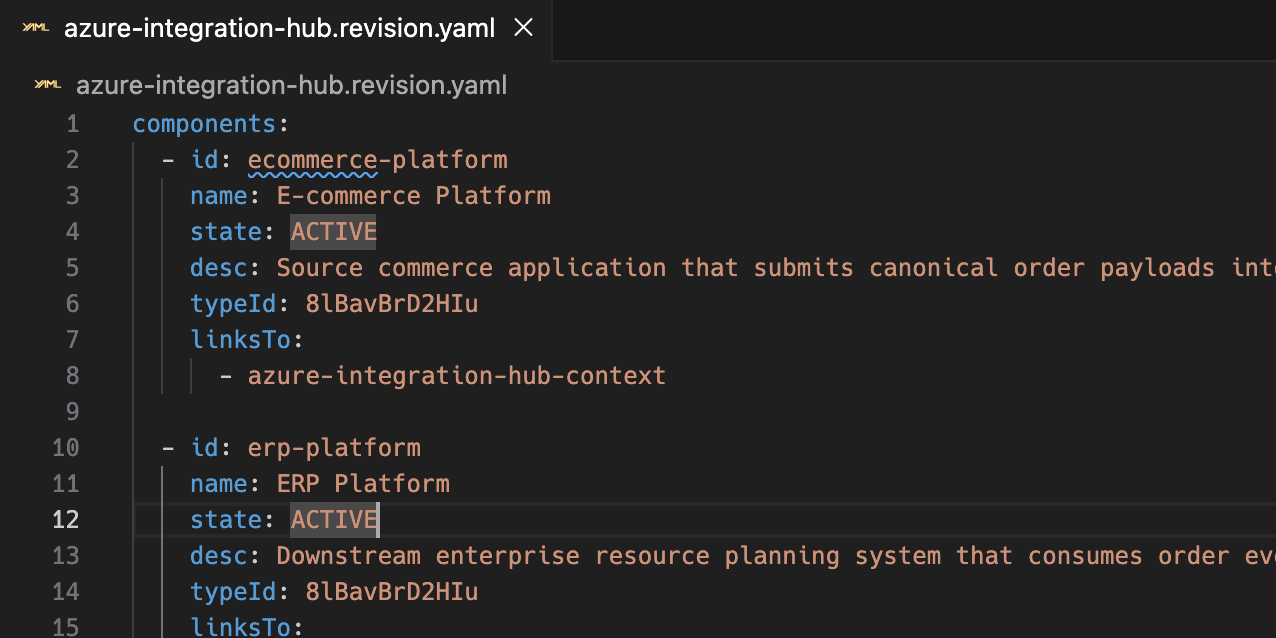Screen dimensions: 1276x638
Task: Click the azure-integration-hub-context list entry
Action: point(456,375)
